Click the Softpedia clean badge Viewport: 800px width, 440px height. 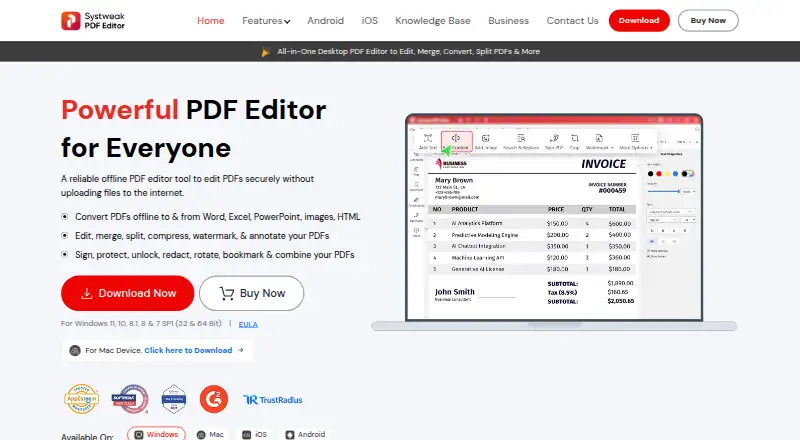pyautogui.click(x=130, y=399)
